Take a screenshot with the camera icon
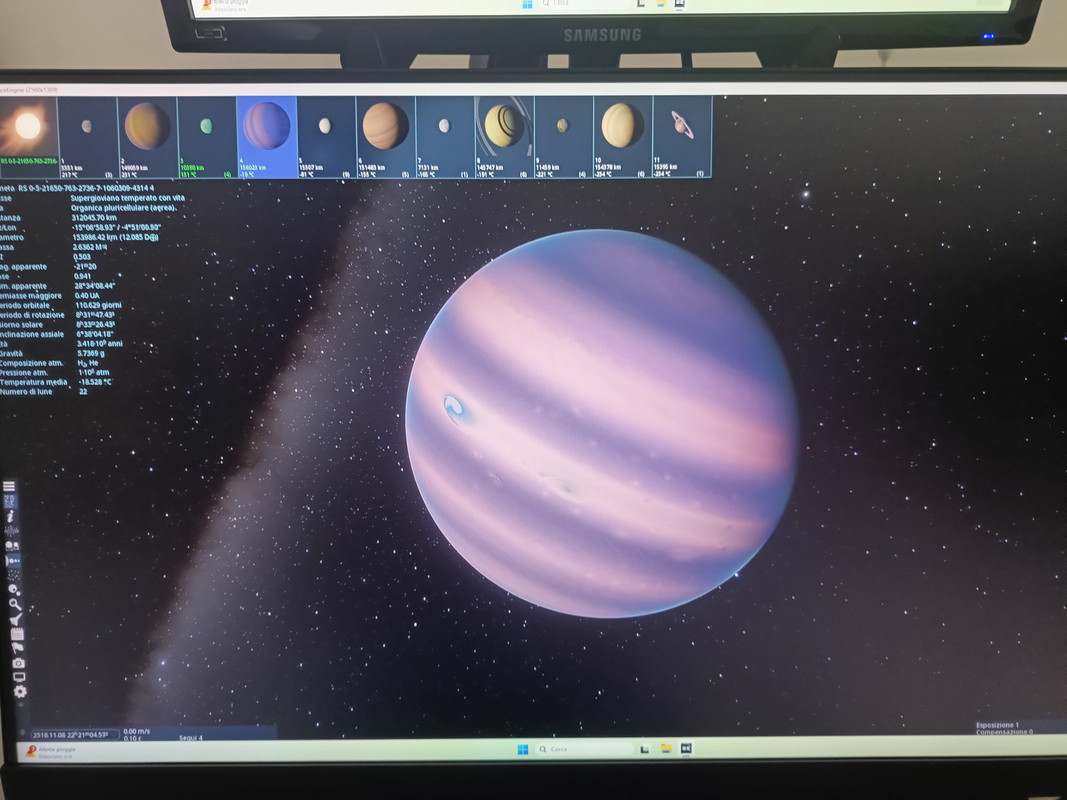Image resolution: width=1067 pixels, height=800 pixels. (18, 663)
